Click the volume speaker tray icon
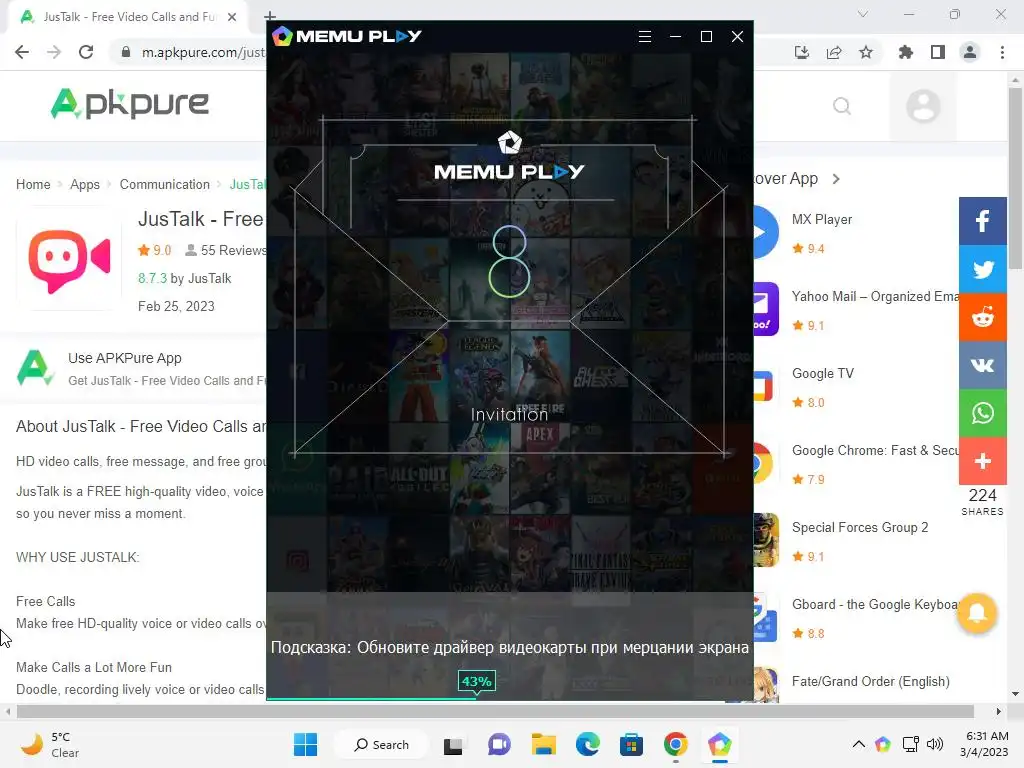 tap(935, 744)
